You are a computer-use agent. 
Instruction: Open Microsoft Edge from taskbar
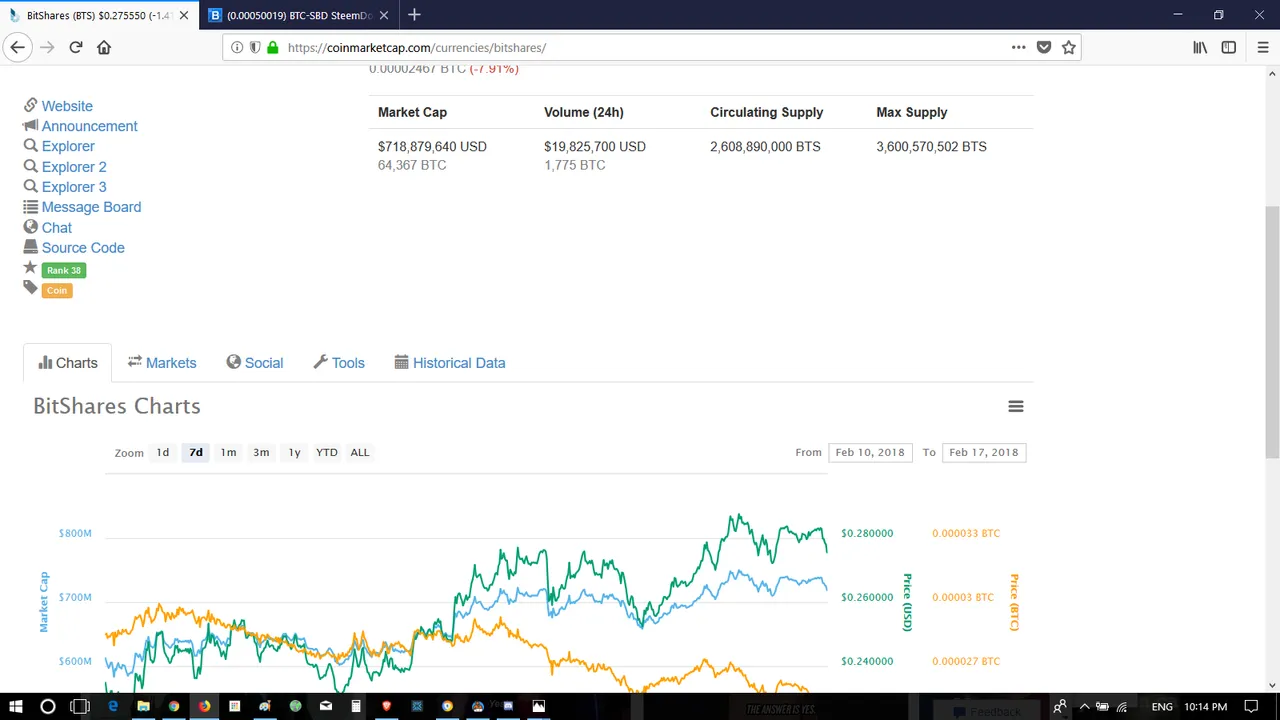point(113,707)
